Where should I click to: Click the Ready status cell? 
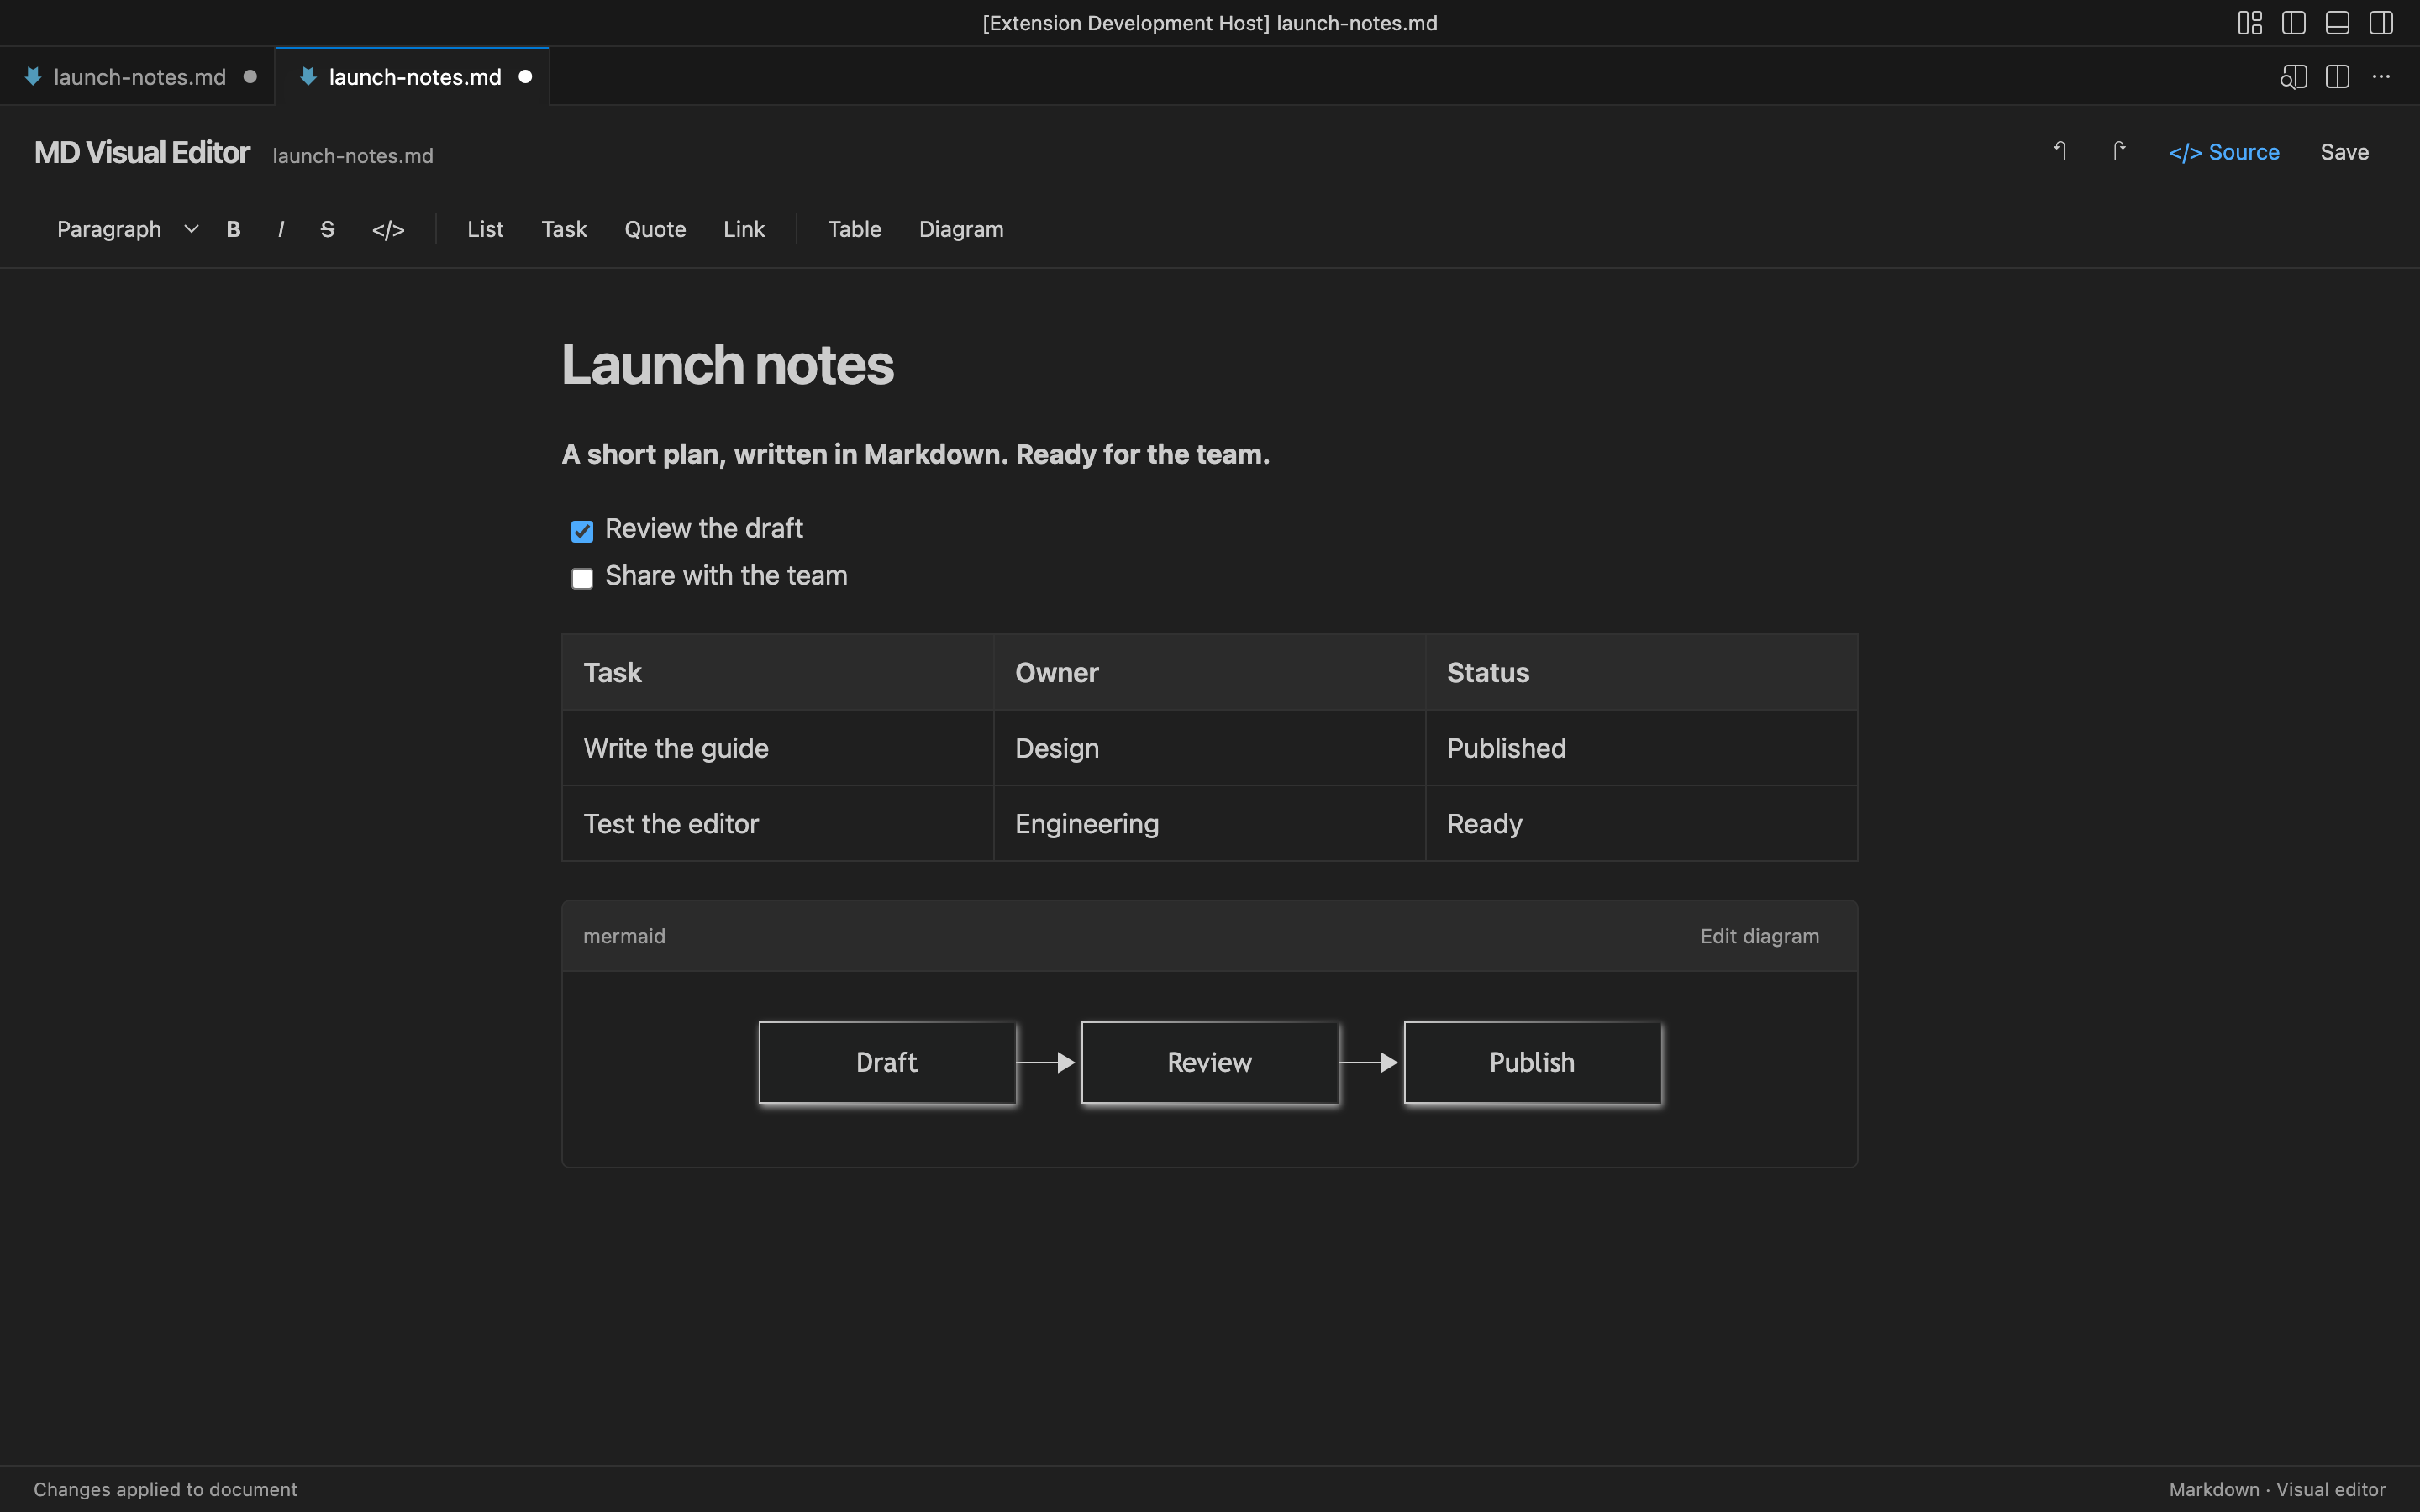tap(1641, 824)
